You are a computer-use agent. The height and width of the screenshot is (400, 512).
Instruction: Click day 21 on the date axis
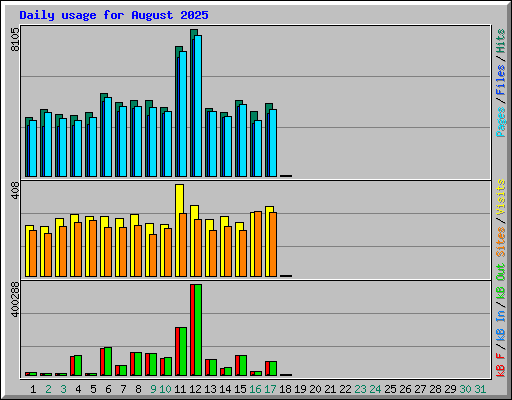330,389
